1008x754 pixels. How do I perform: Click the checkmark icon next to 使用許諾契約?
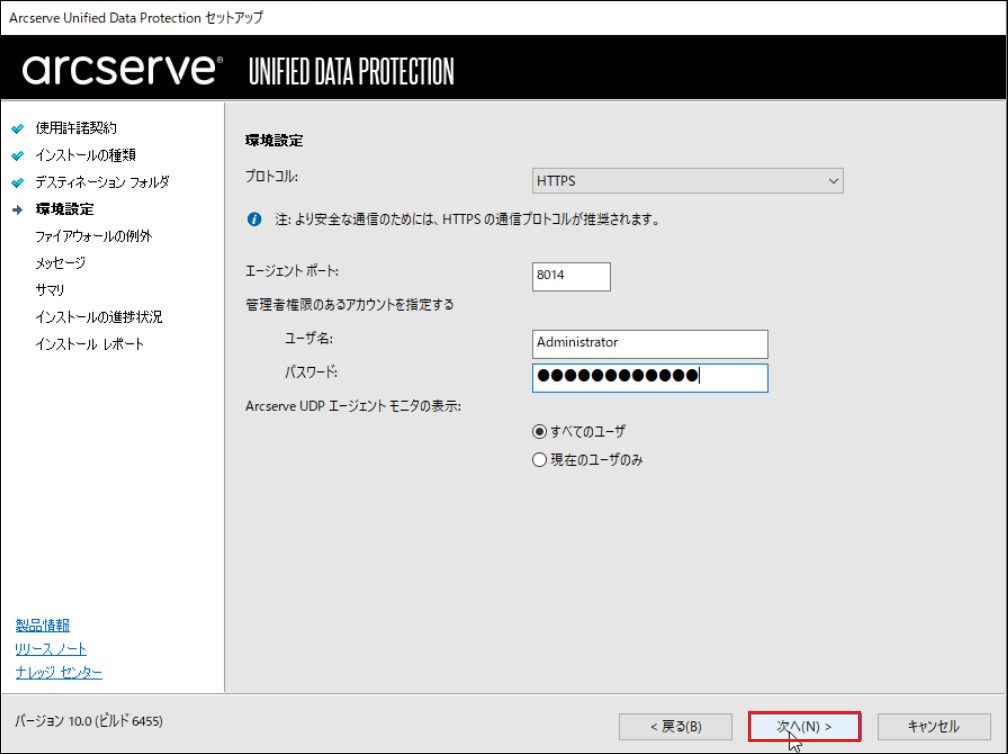18,129
